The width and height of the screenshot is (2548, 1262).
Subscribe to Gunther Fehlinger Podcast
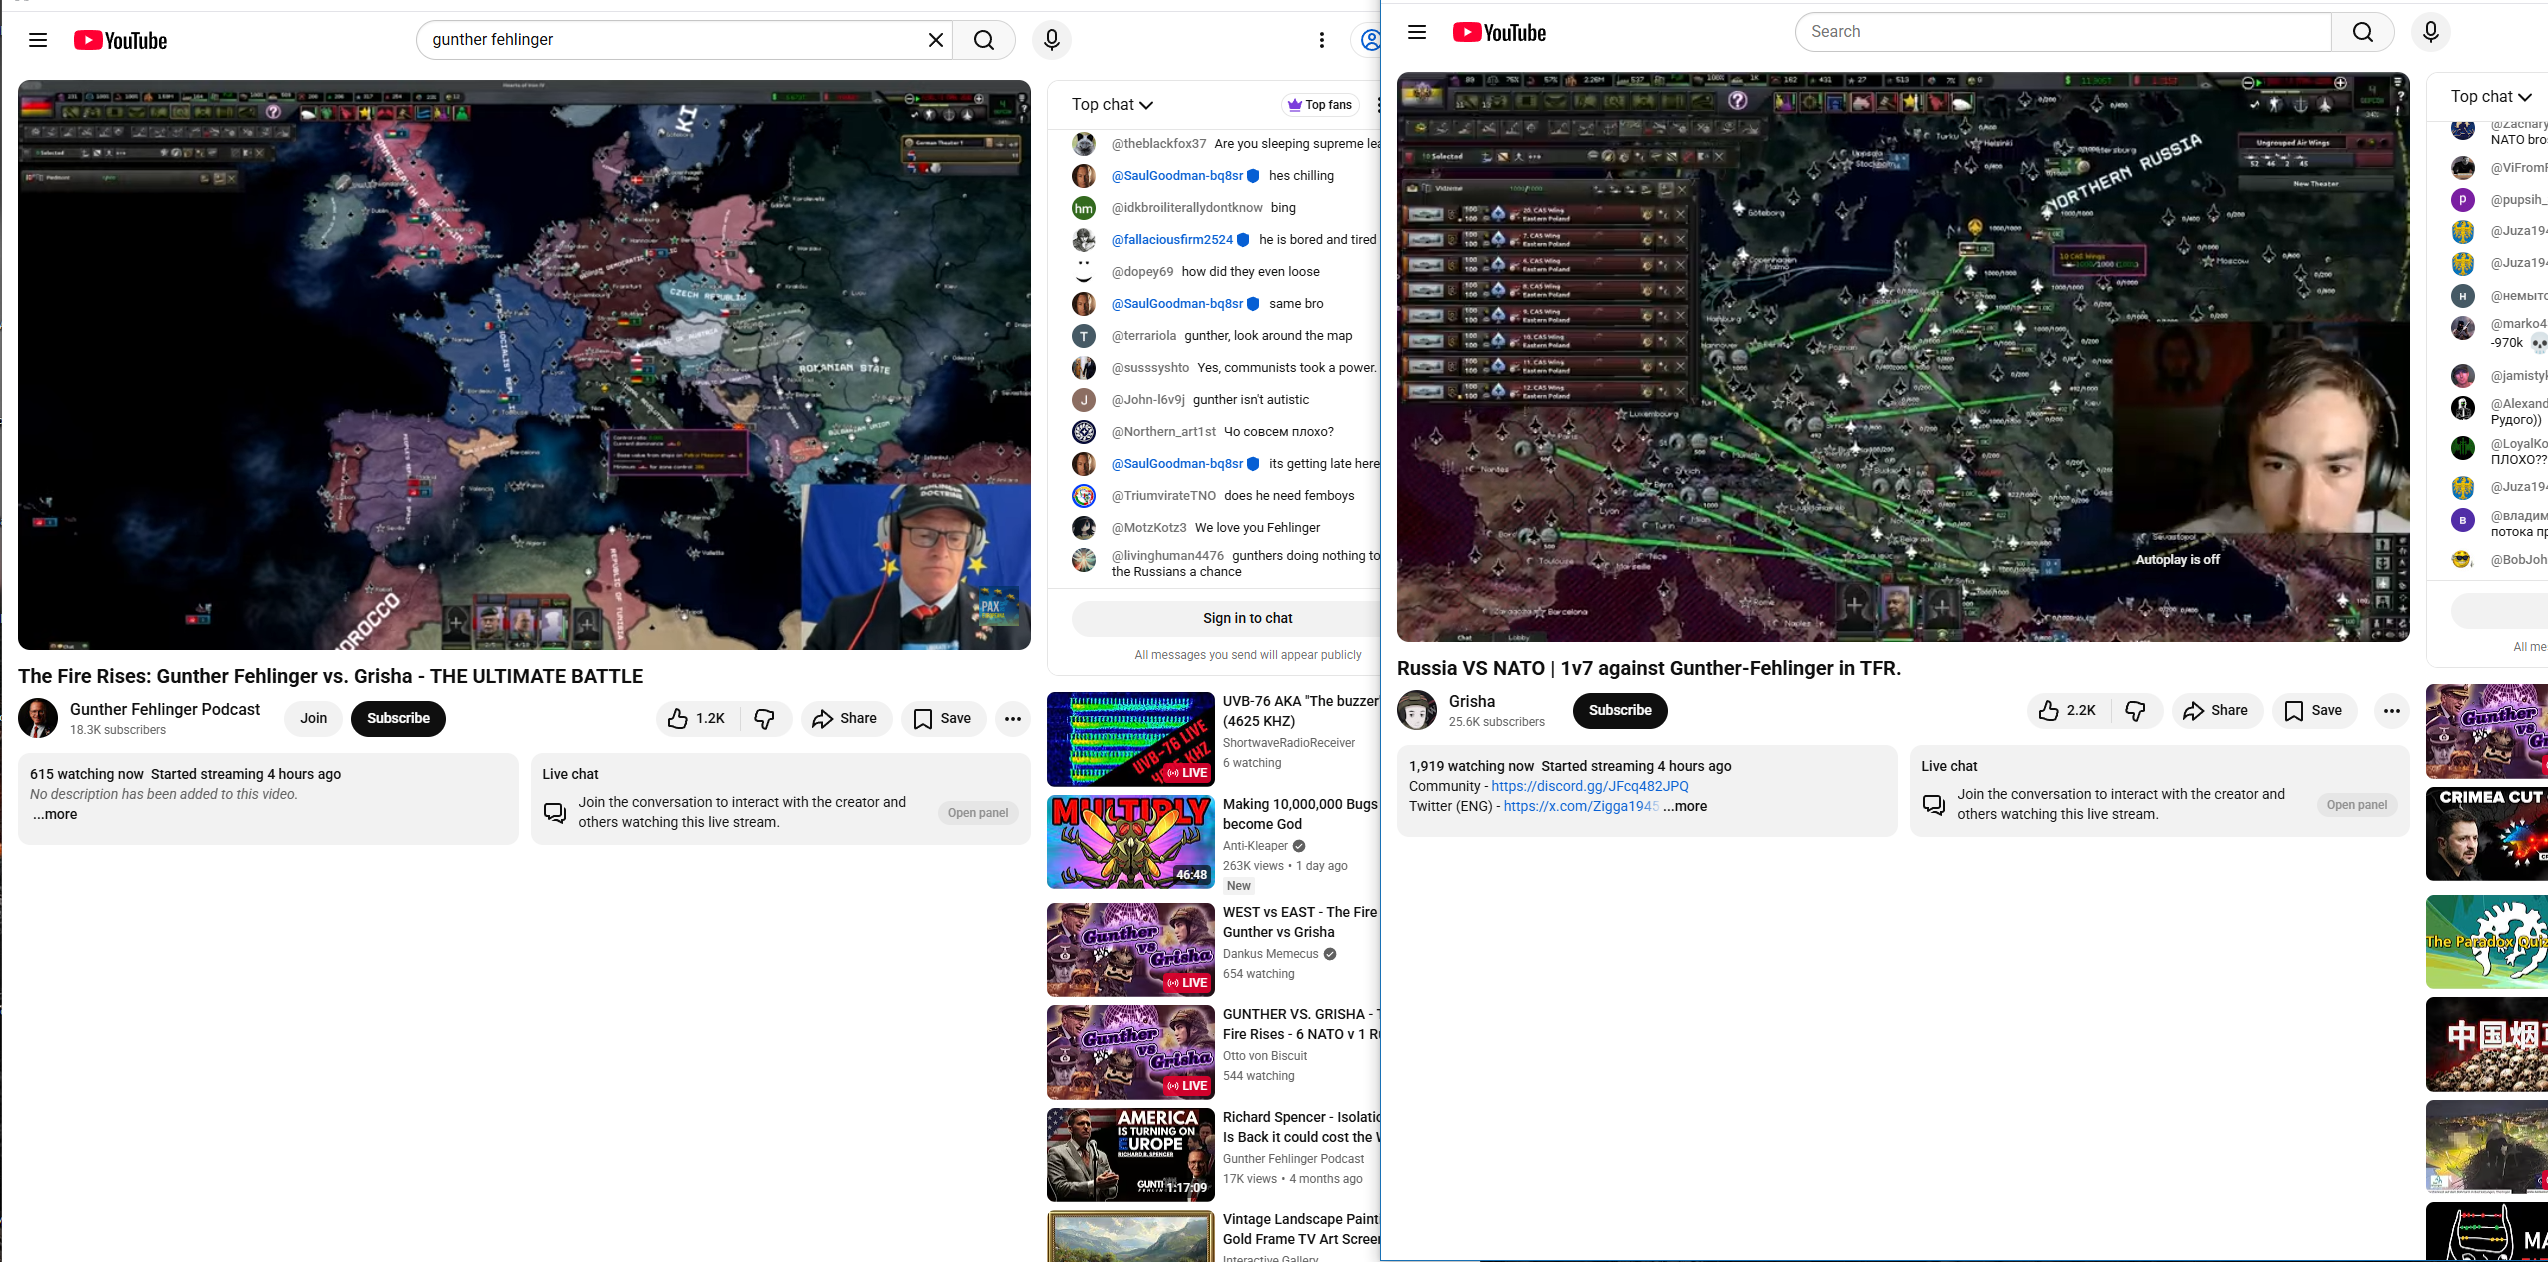point(398,718)
